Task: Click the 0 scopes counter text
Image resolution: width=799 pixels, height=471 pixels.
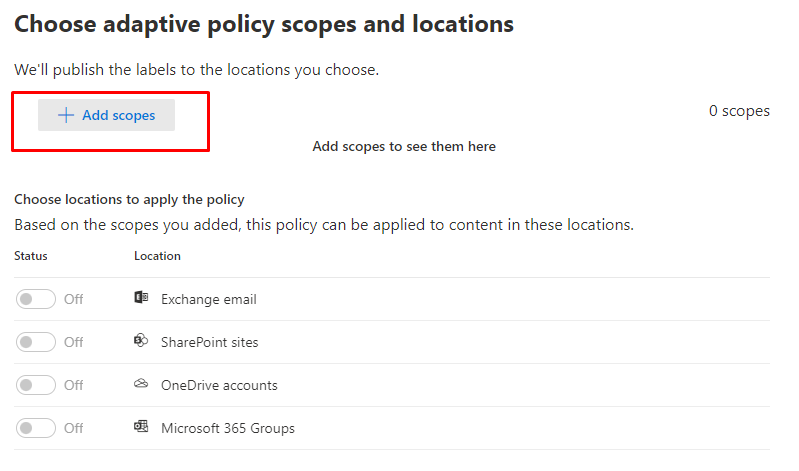Action: pos(739,111)
